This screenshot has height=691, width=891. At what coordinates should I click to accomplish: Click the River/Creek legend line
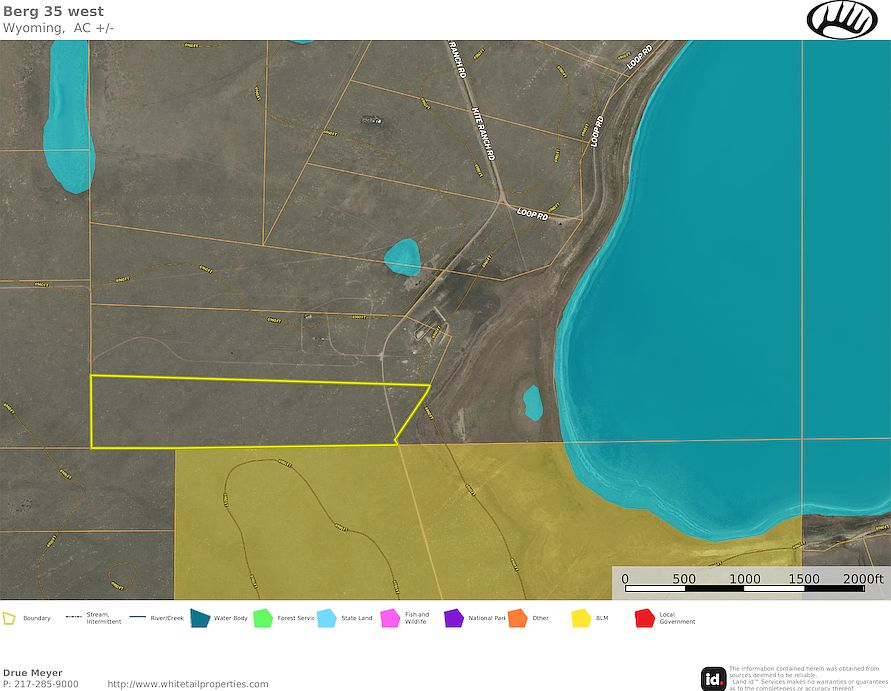(x=136, y=617)
